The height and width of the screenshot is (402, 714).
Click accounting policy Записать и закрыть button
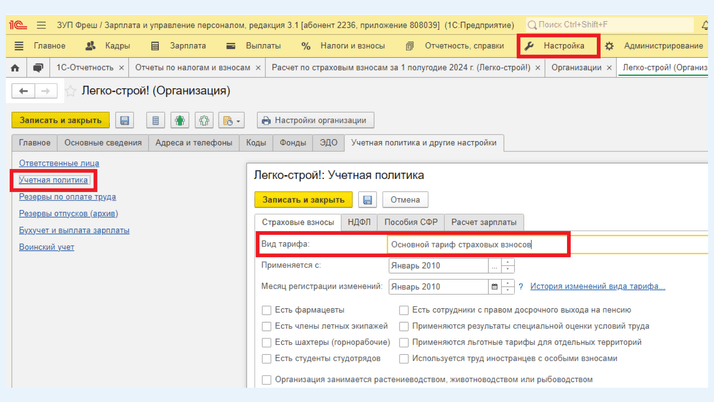click(x=303, y=200)
